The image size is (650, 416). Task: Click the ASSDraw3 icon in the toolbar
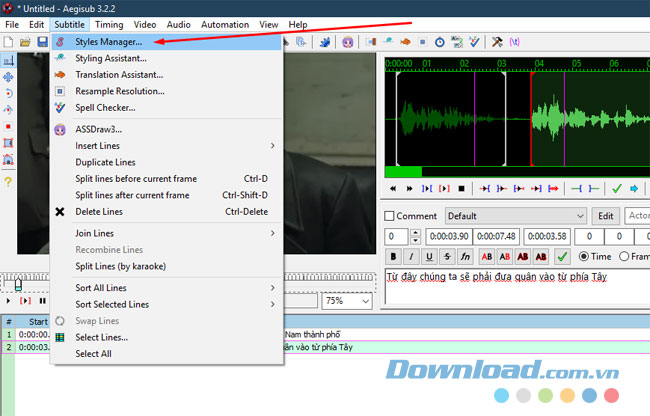pos(347,42)
